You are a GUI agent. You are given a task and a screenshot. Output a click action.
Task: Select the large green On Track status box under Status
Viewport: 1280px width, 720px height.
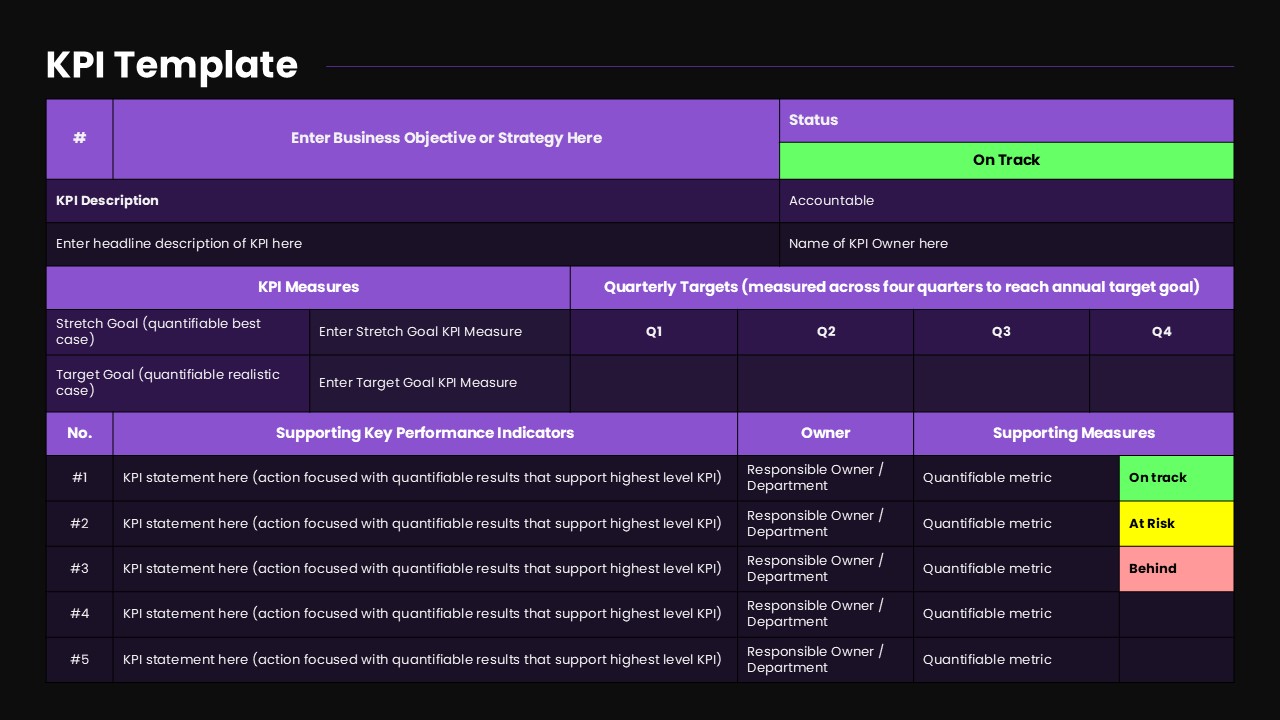(x=1006, y=160)
